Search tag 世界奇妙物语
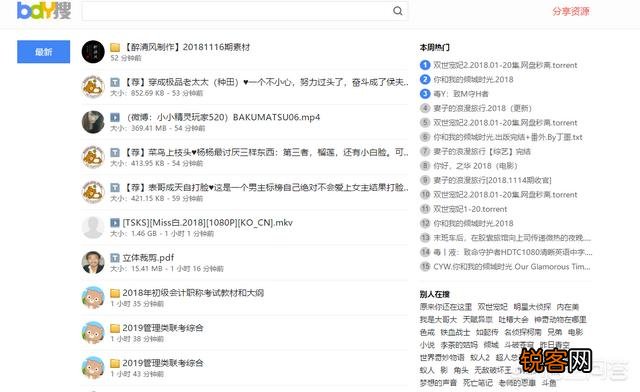The image size is (640, 392). (442, 357)
